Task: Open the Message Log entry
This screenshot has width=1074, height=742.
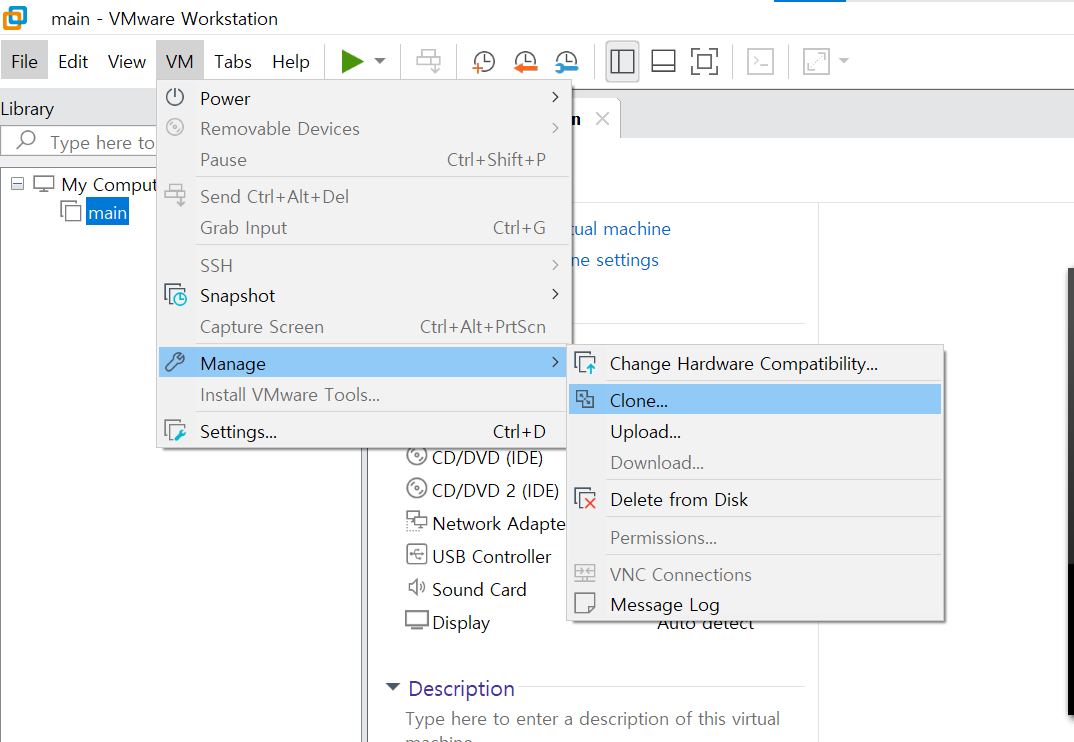Action: coord(755,604)
